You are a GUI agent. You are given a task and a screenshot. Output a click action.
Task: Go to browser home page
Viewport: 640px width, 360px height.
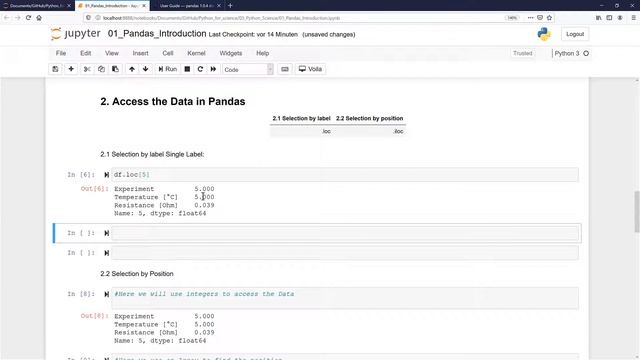39,18
